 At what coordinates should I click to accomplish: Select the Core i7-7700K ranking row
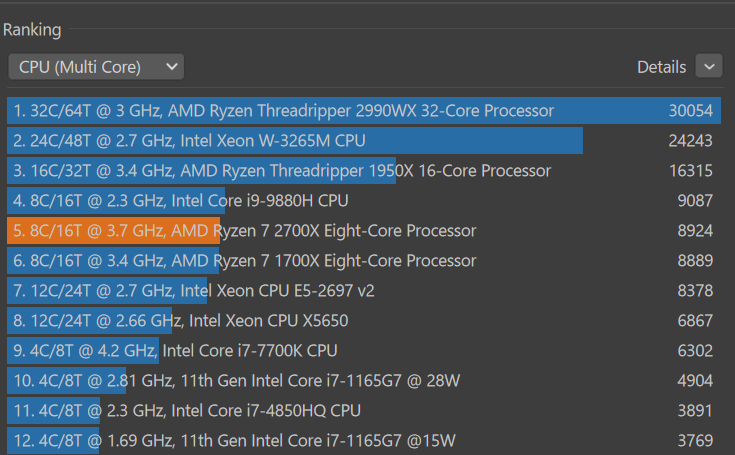364,351
